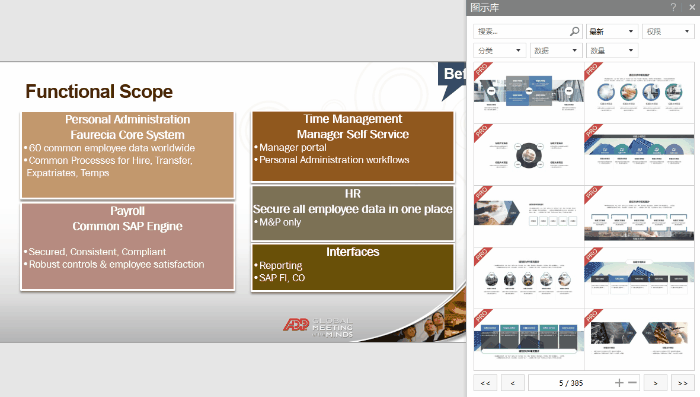Select the template with blue-gray tiled photo banner
The width and height of the screenshot is (700, 397).
tap(529, 93)
